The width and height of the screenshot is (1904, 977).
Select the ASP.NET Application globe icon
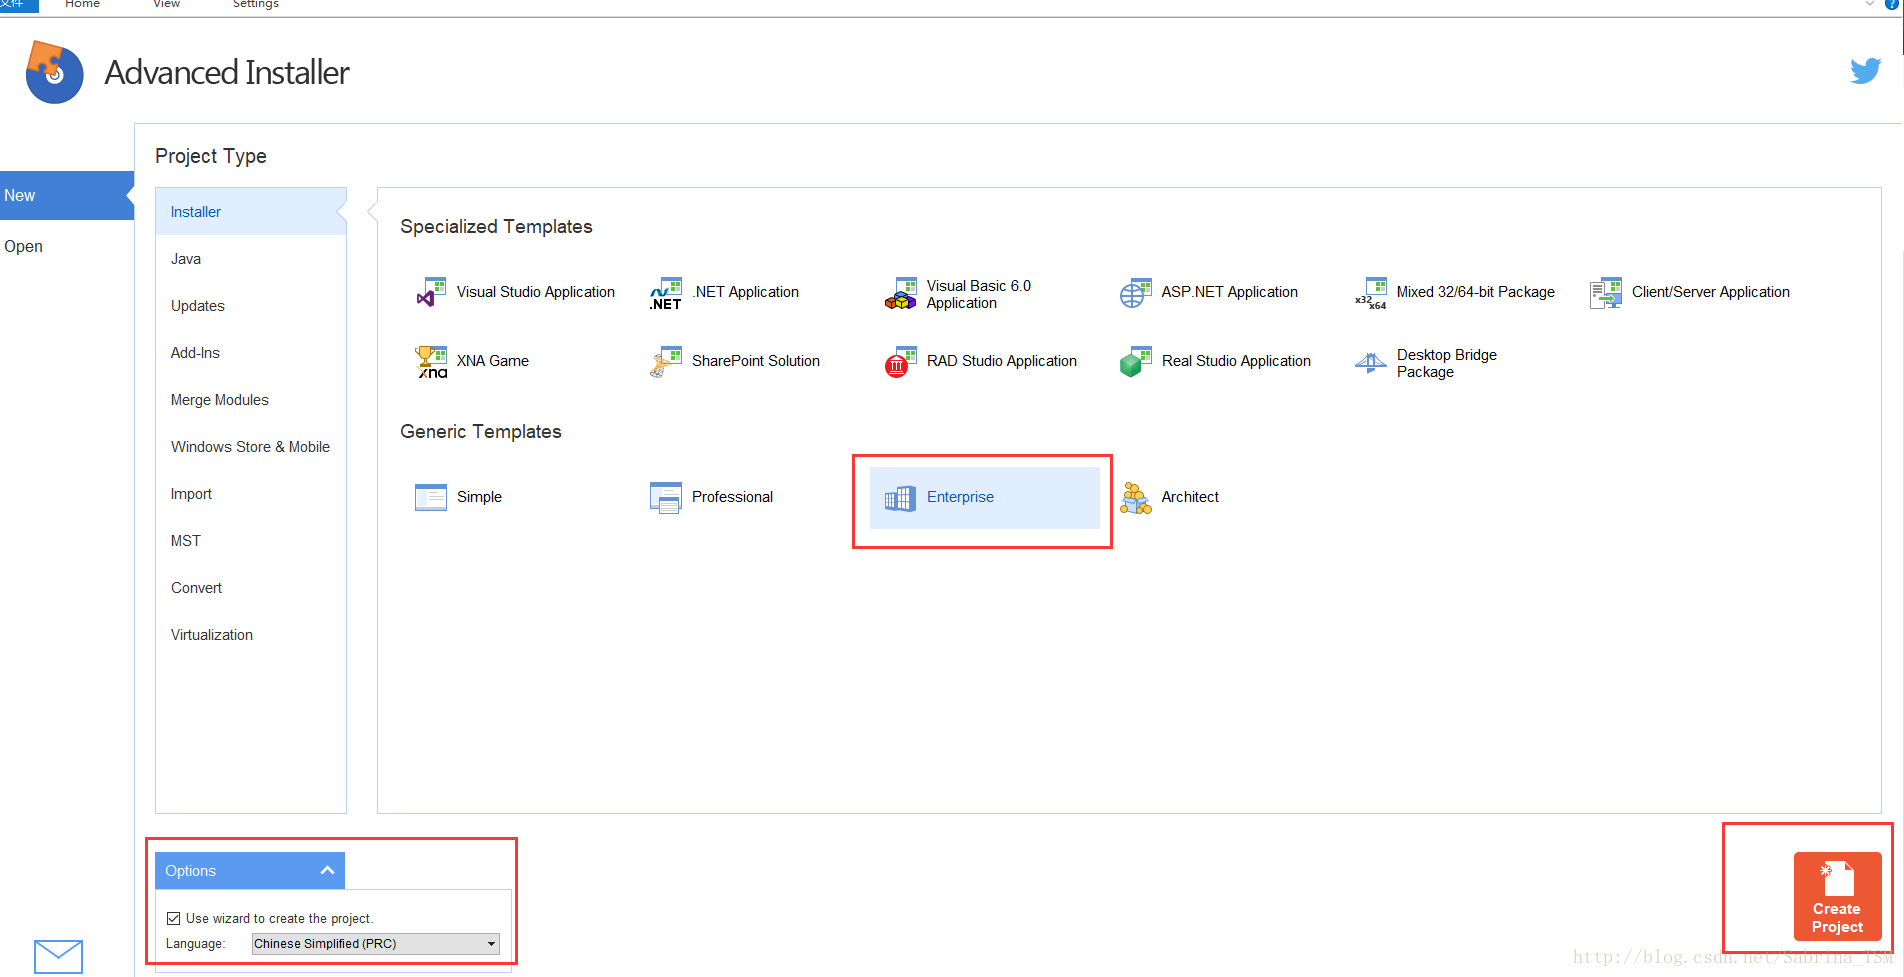tap(1135, 293)
